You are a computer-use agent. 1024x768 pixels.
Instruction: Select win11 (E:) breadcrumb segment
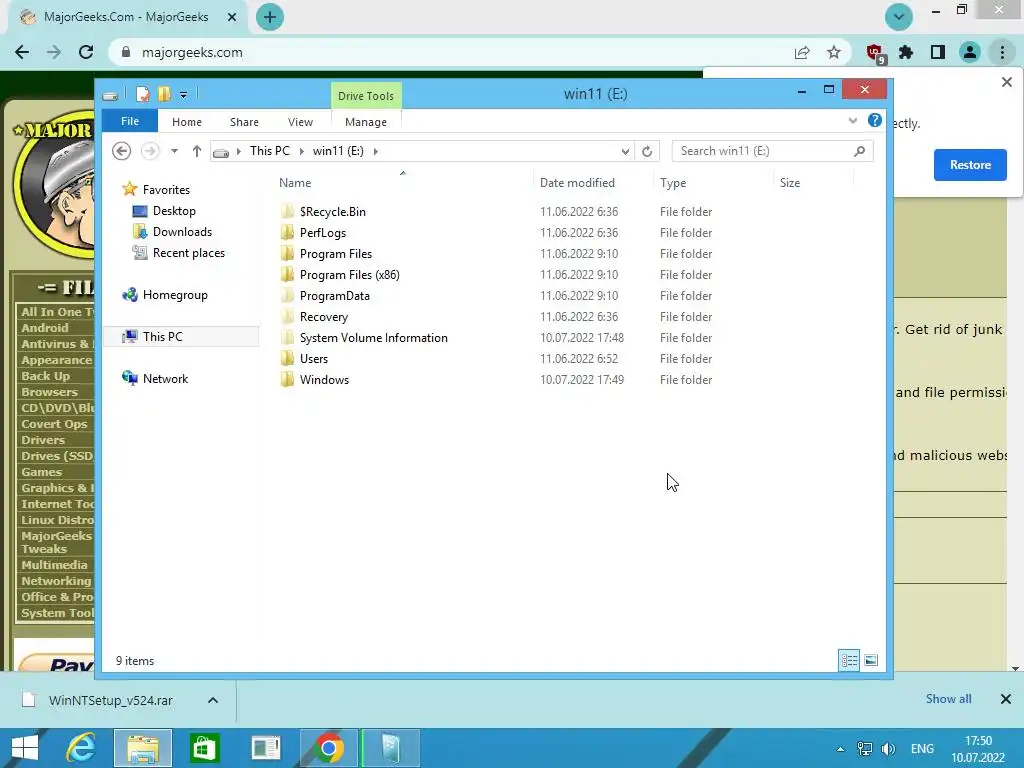click(338, 151)
